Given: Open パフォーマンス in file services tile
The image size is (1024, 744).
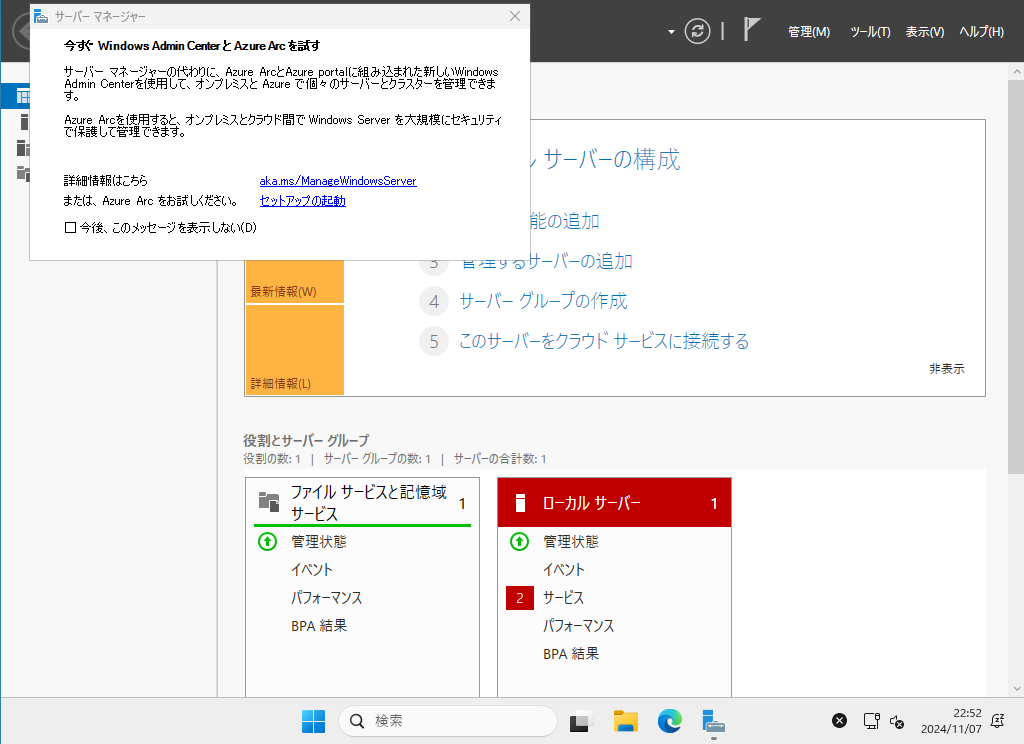Looking at the screenshot, I should [326, 598].
